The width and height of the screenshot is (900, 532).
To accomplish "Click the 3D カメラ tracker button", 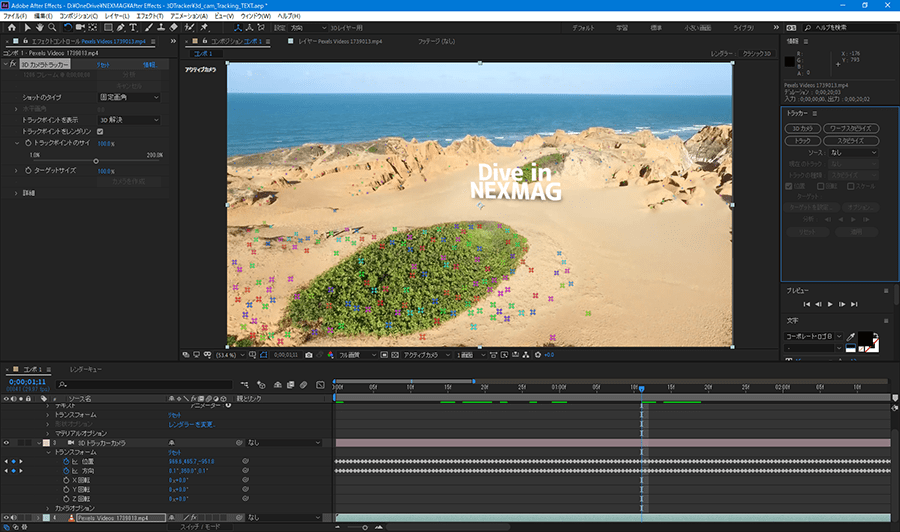I will tap(803, 128).
